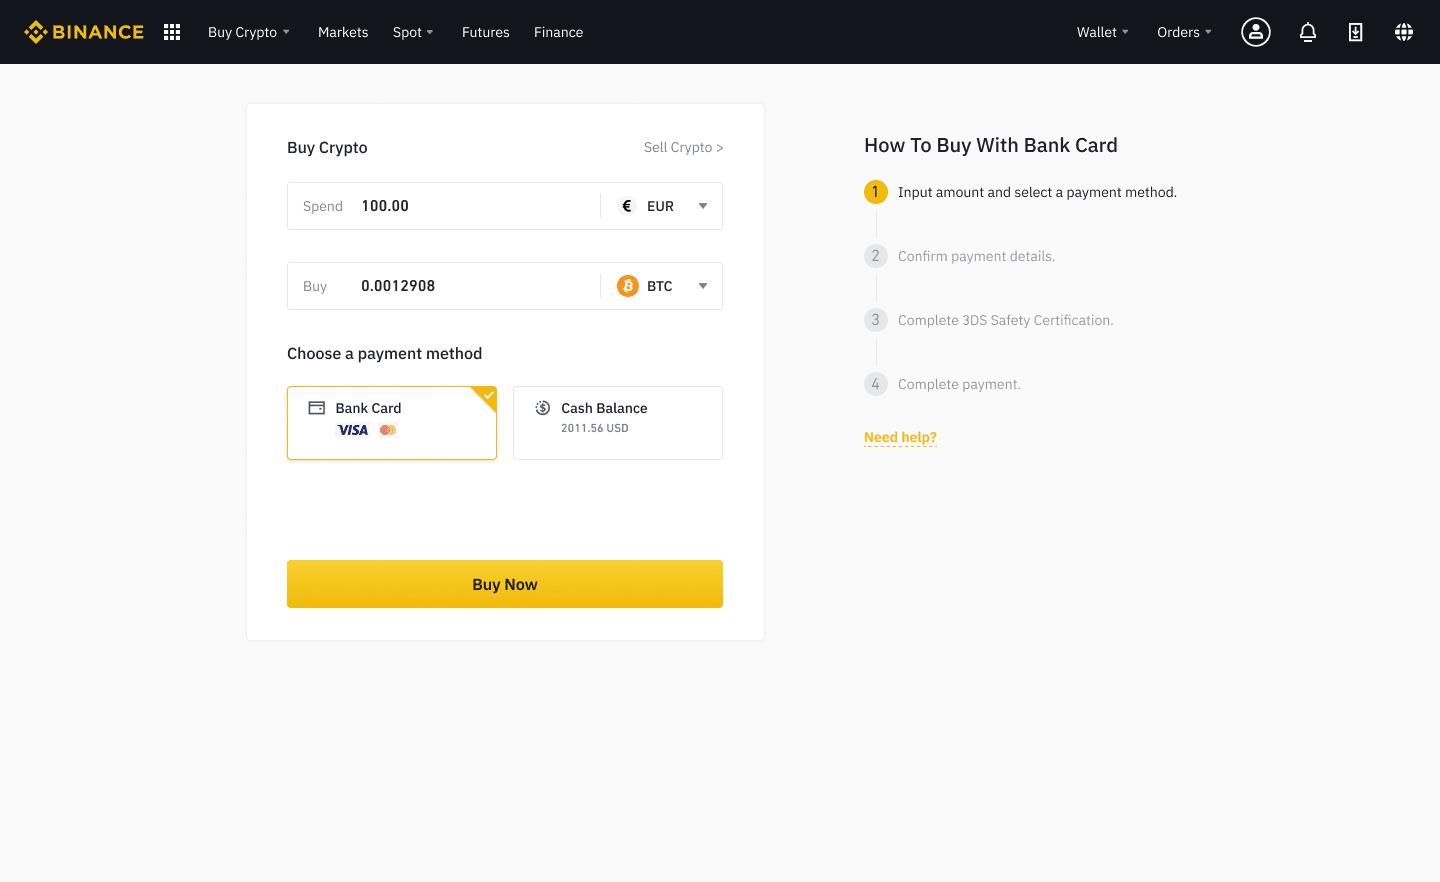Open the Orders dropdown
This screenshot has width=1440, height=882.
(1185, 32)
